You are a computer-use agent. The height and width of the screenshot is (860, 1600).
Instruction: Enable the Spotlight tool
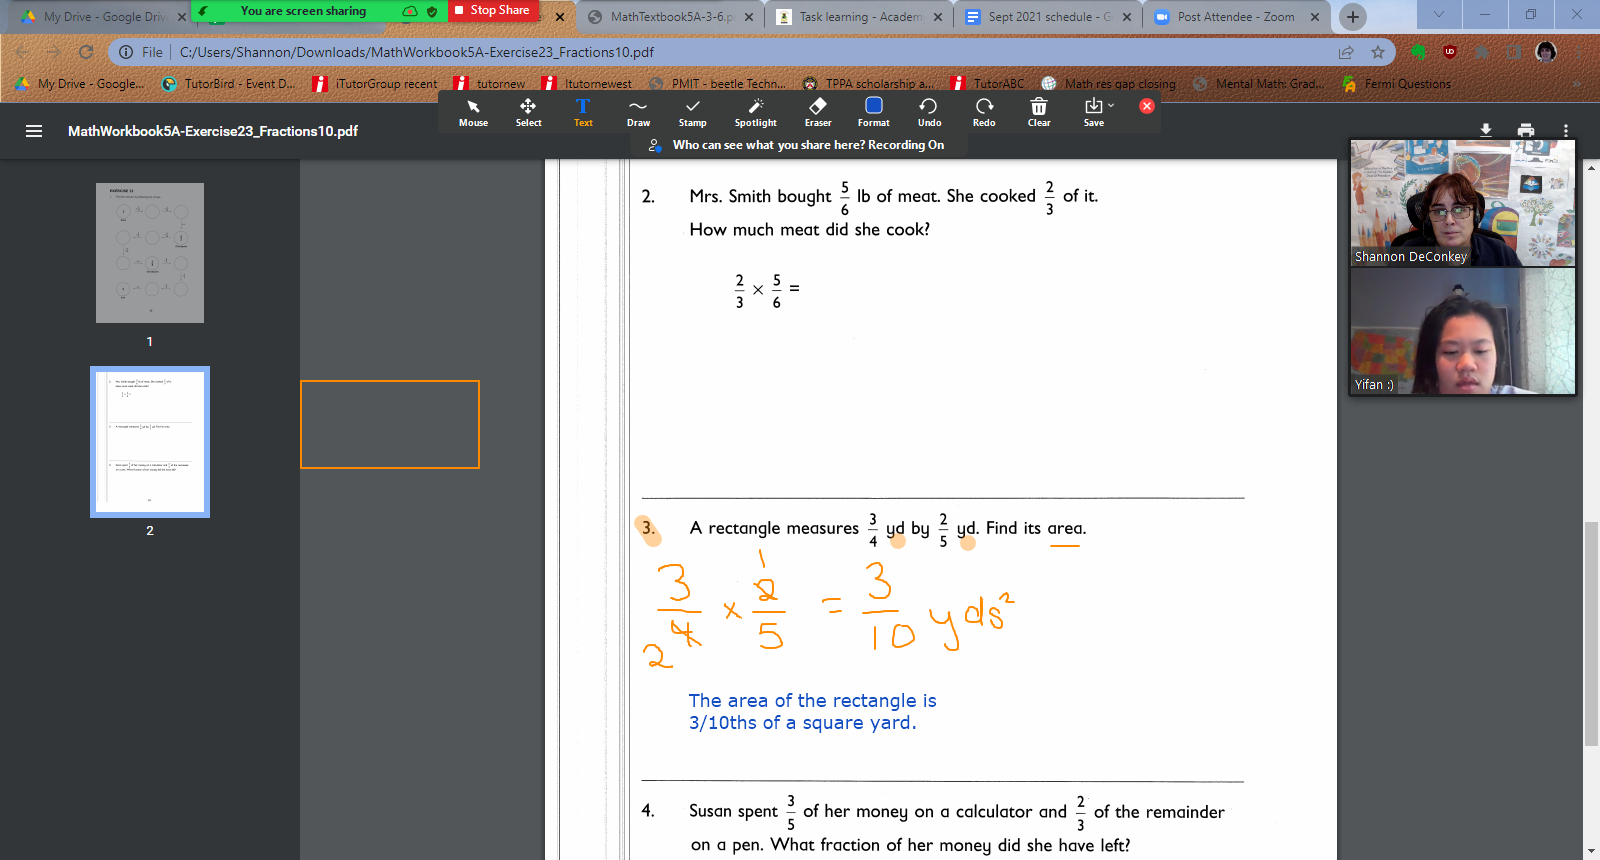point(755,112)
